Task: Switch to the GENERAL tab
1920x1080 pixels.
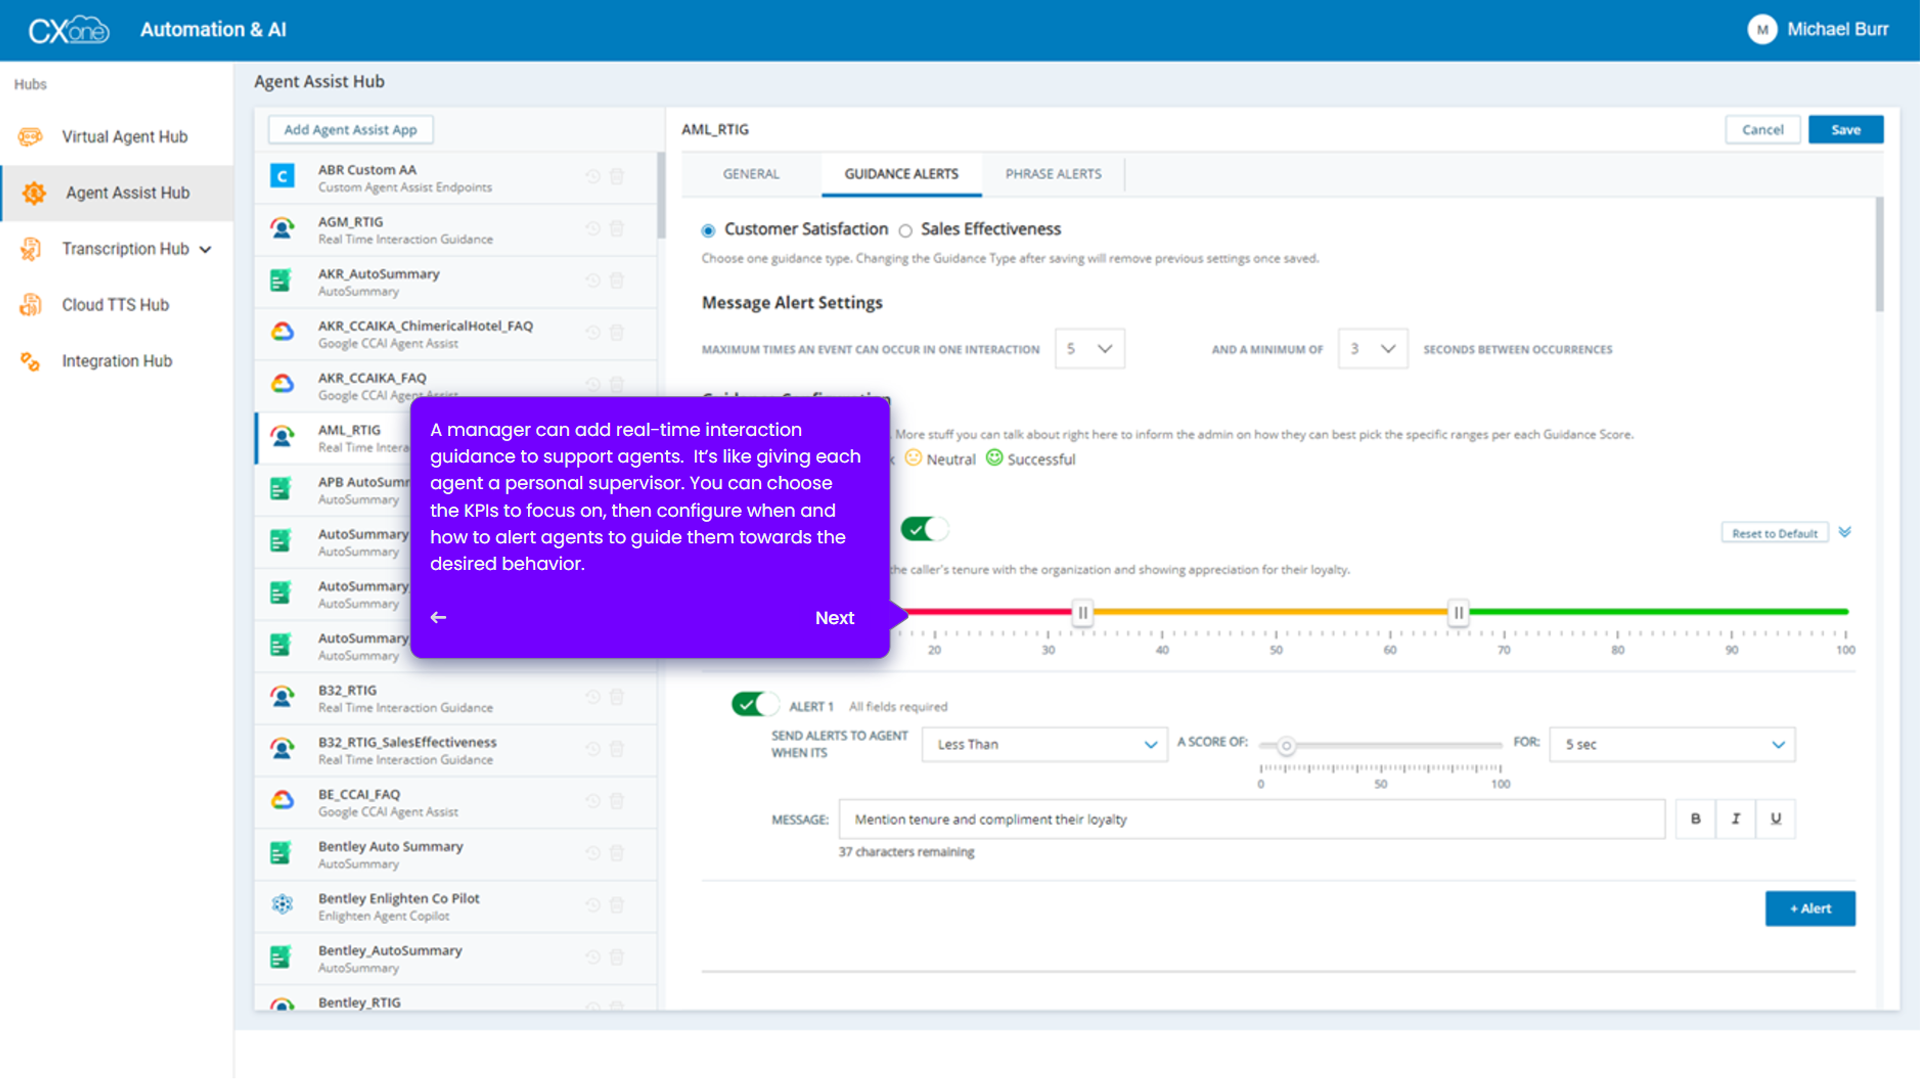Action: [x=749, y=173]
